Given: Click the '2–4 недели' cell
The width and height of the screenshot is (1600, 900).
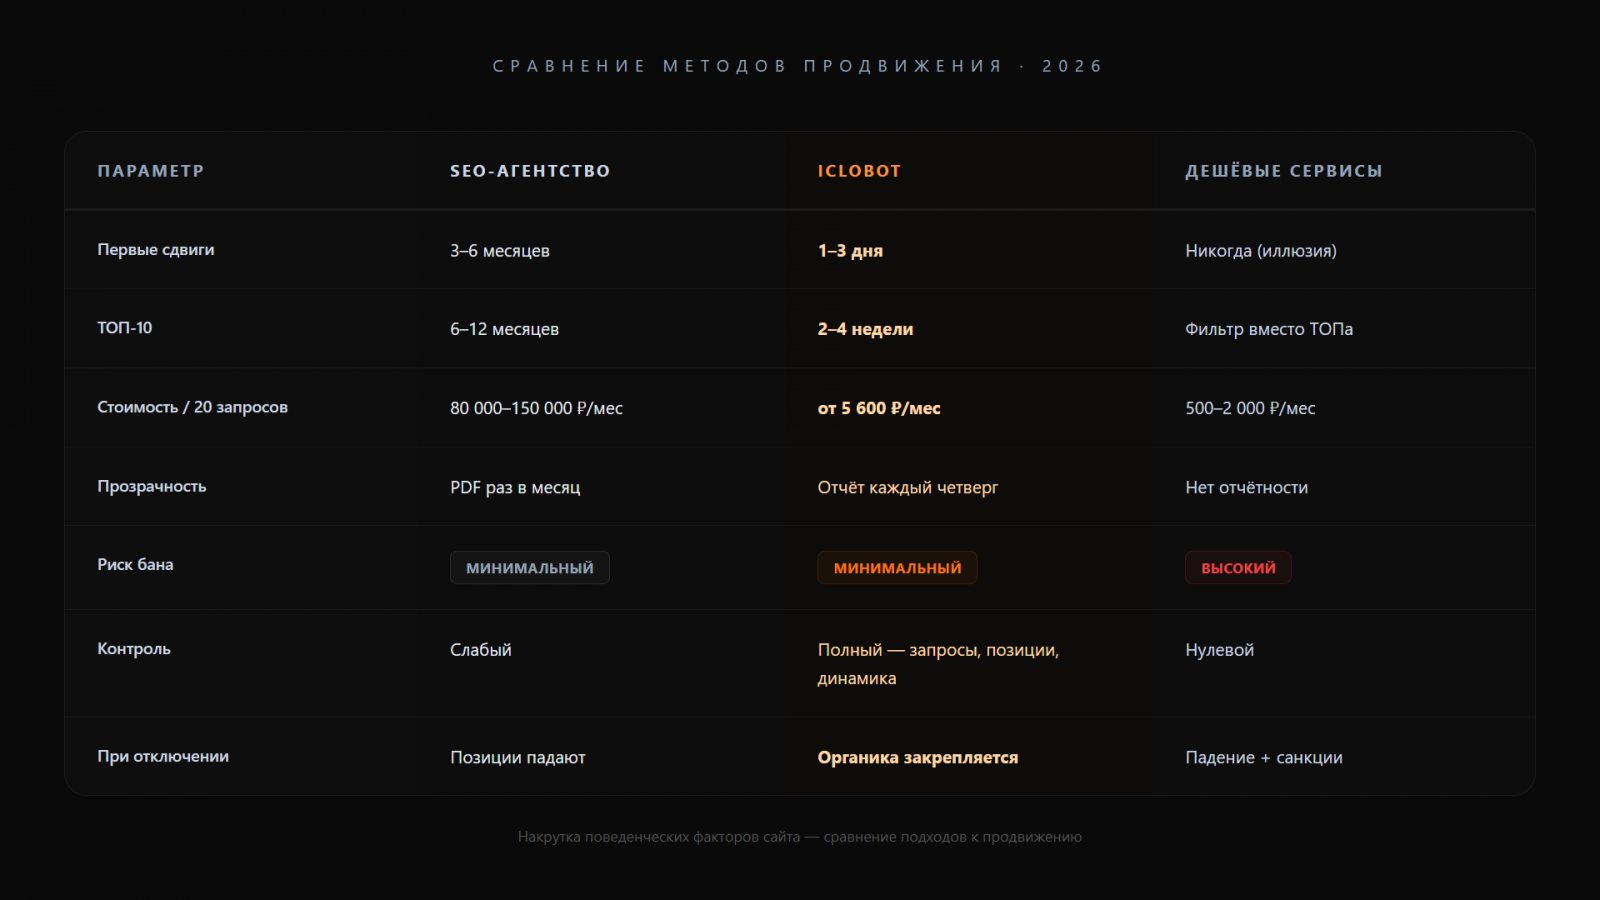Looking at the screenshot, I should (x=865, y=329).
